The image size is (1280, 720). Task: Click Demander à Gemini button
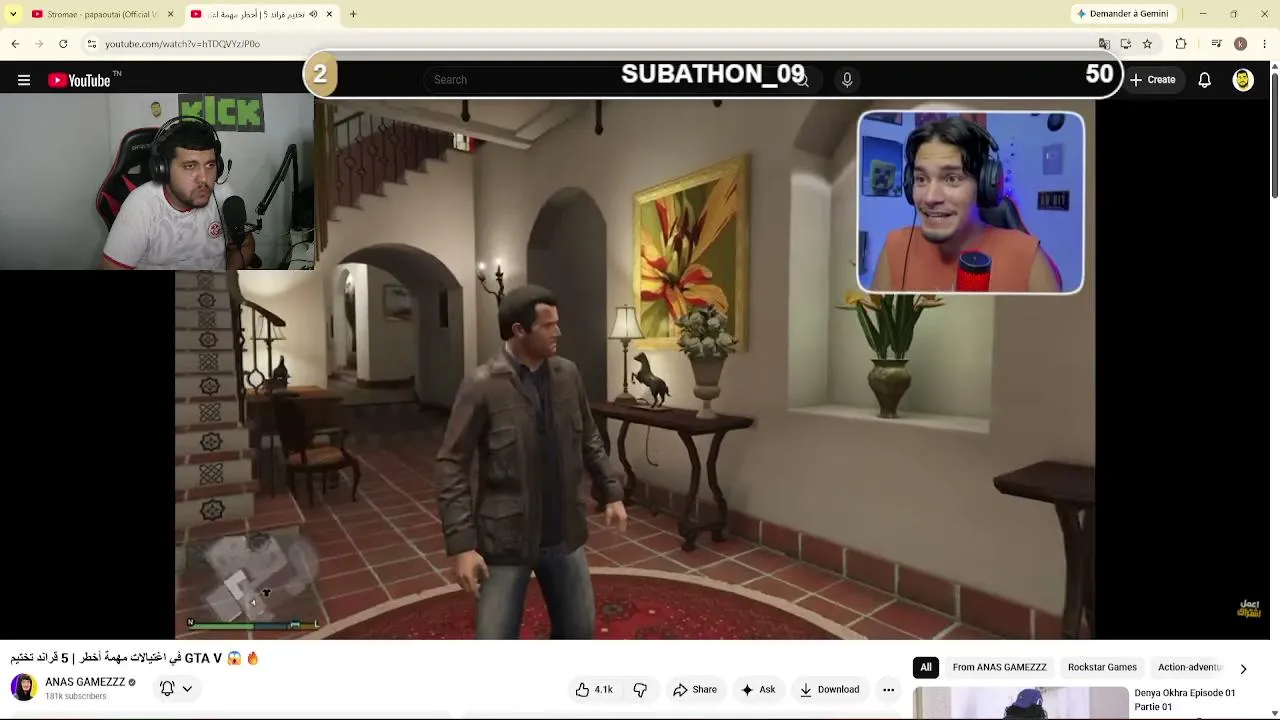[1122, 14]
